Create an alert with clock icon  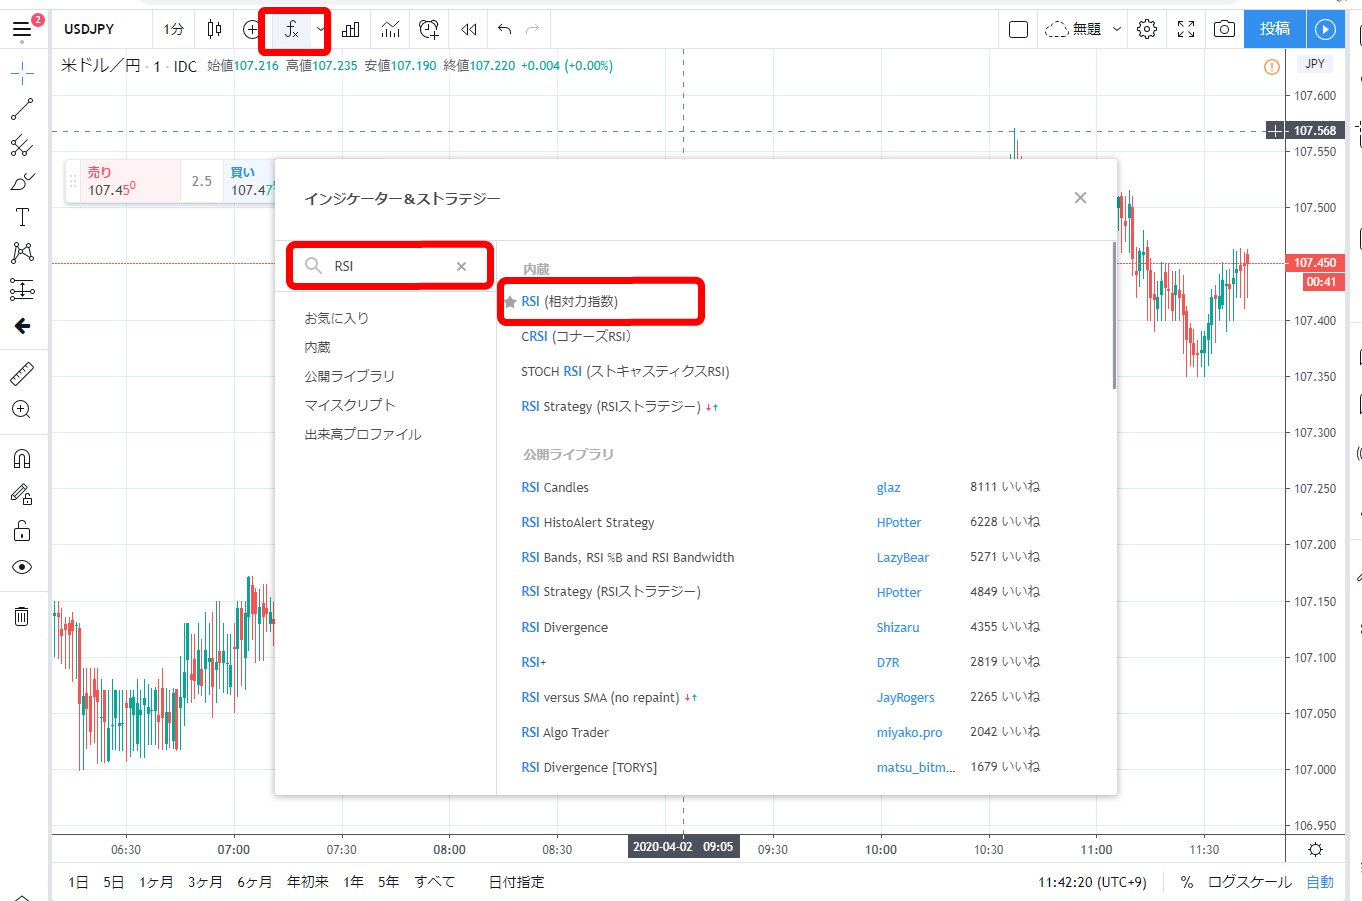coord(429,29)
